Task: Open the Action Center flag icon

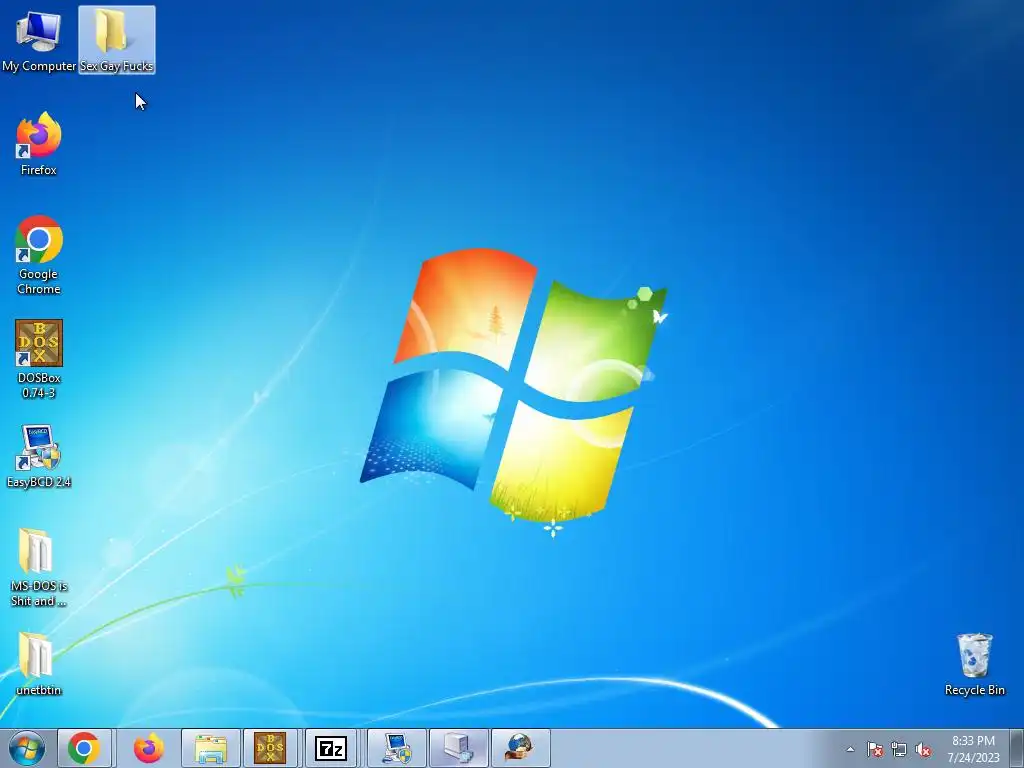Action: point(874,749)
